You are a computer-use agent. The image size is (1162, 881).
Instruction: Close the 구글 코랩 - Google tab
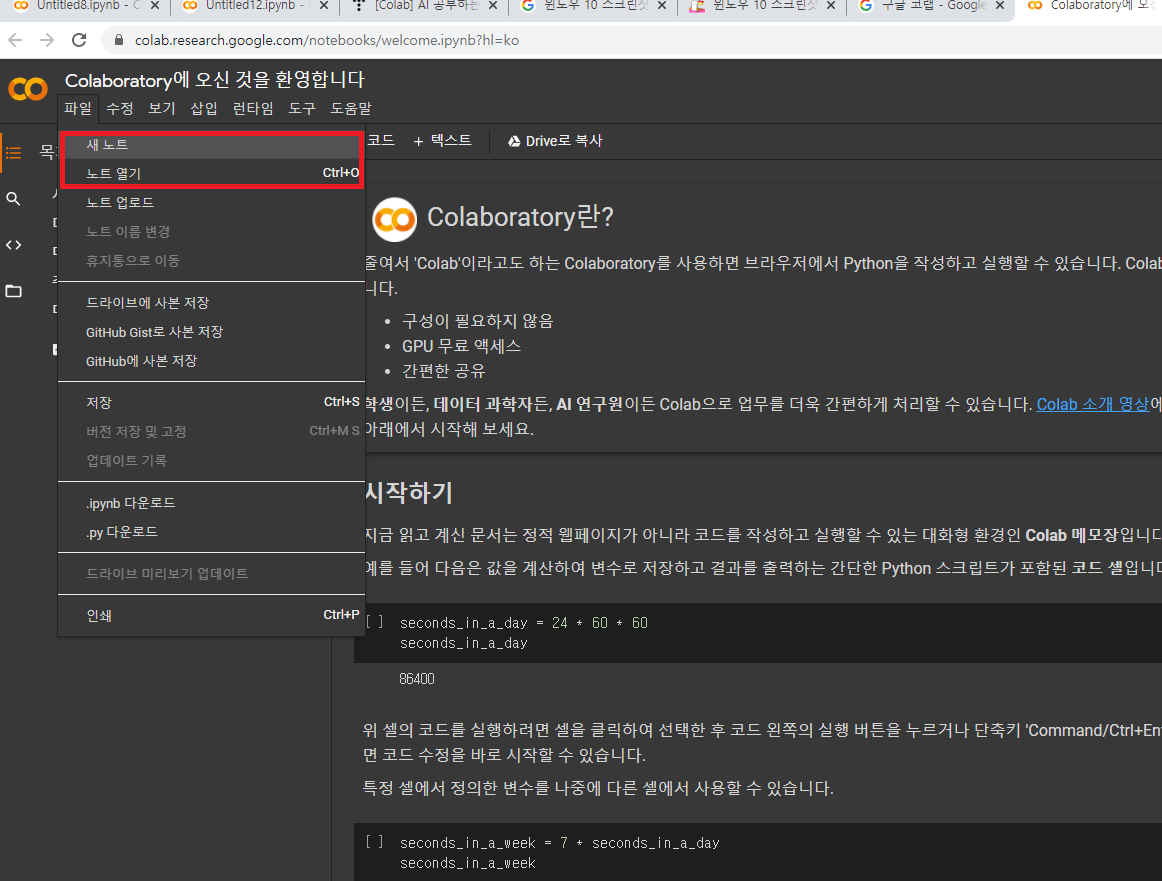(1000, 5)
